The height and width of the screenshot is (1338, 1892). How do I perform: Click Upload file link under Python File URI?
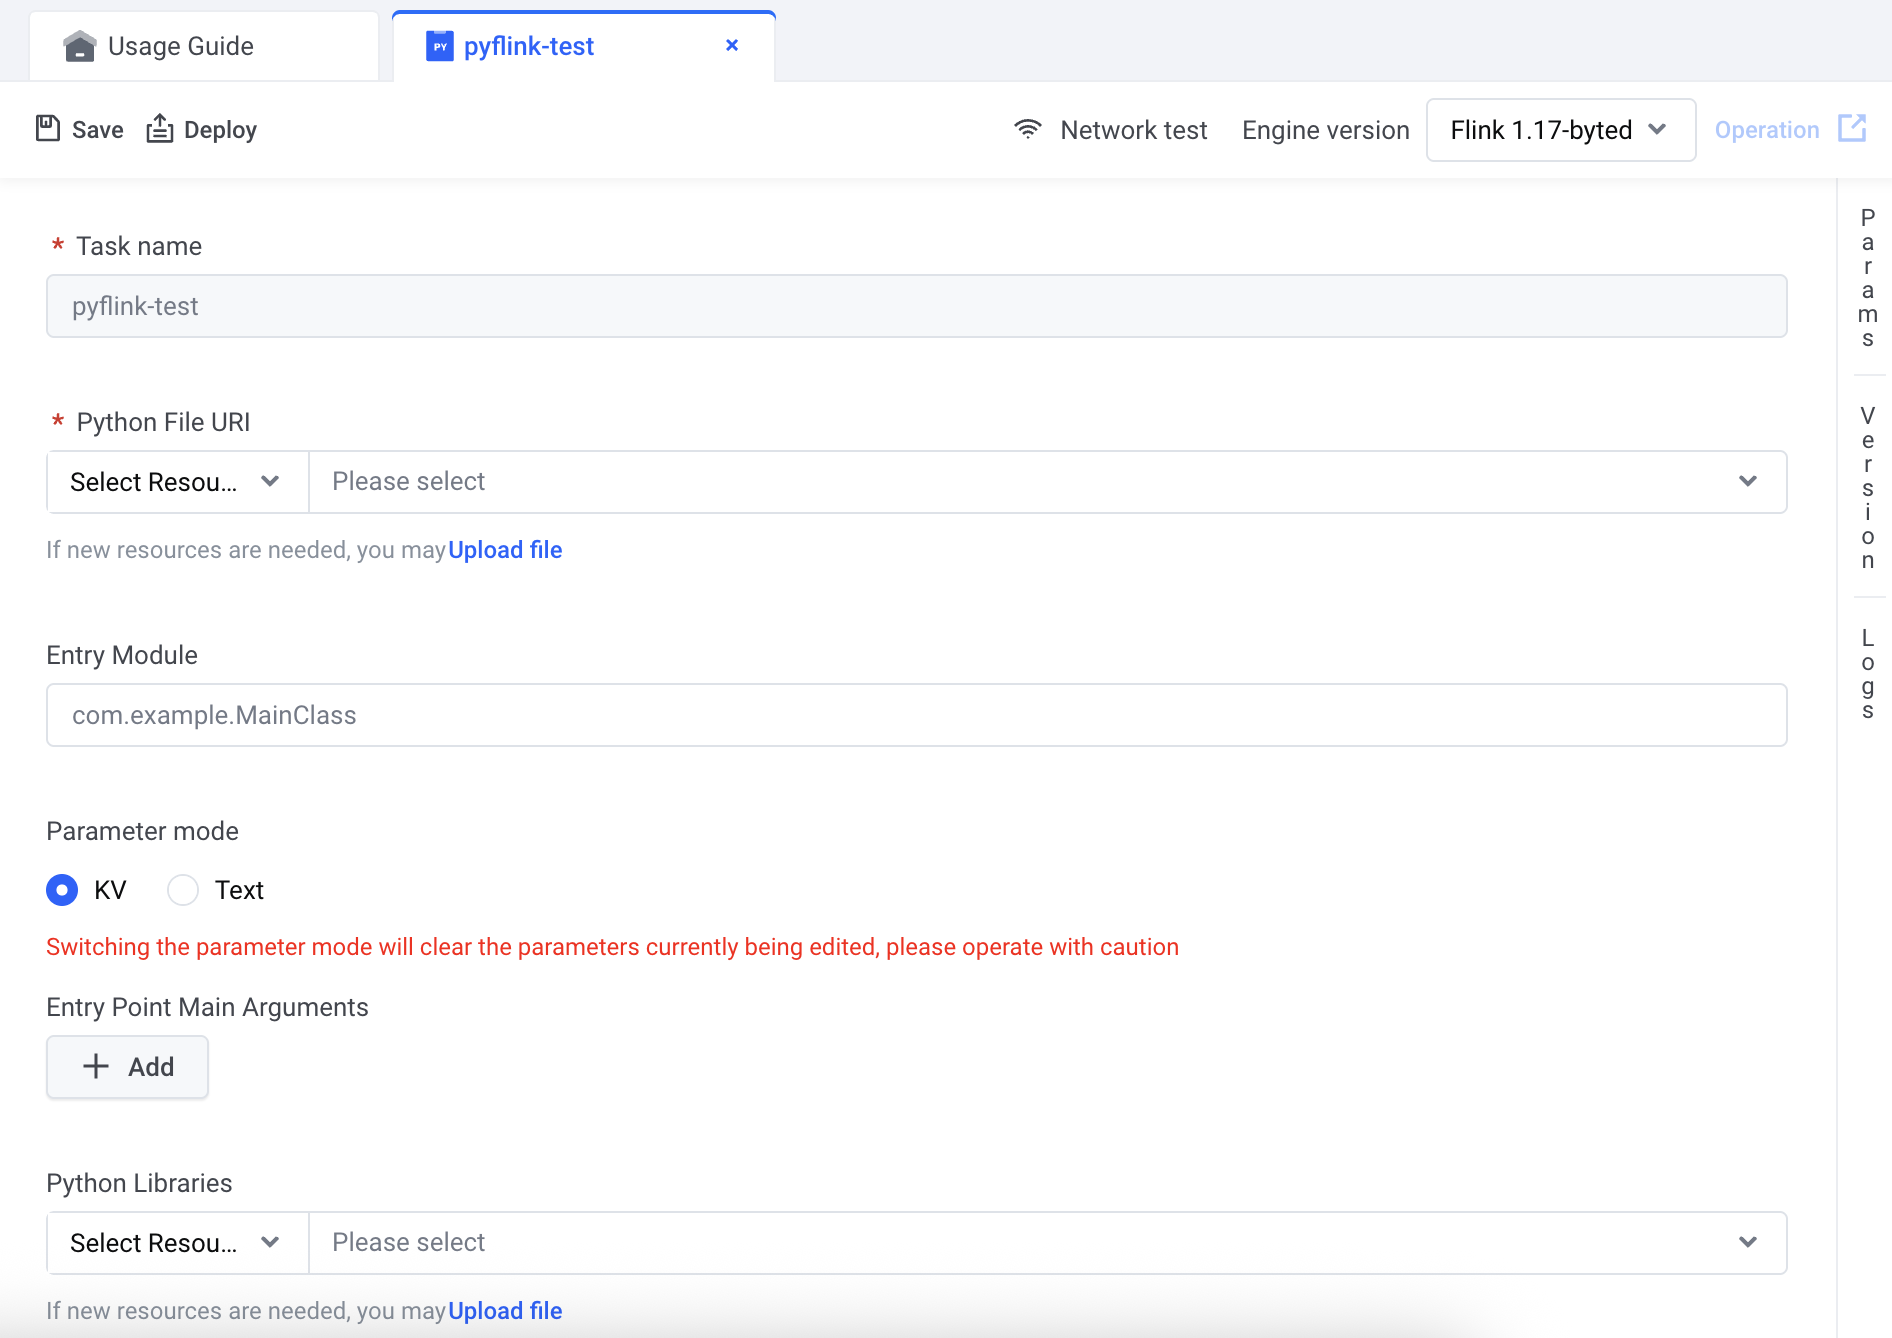pos(505,550)
